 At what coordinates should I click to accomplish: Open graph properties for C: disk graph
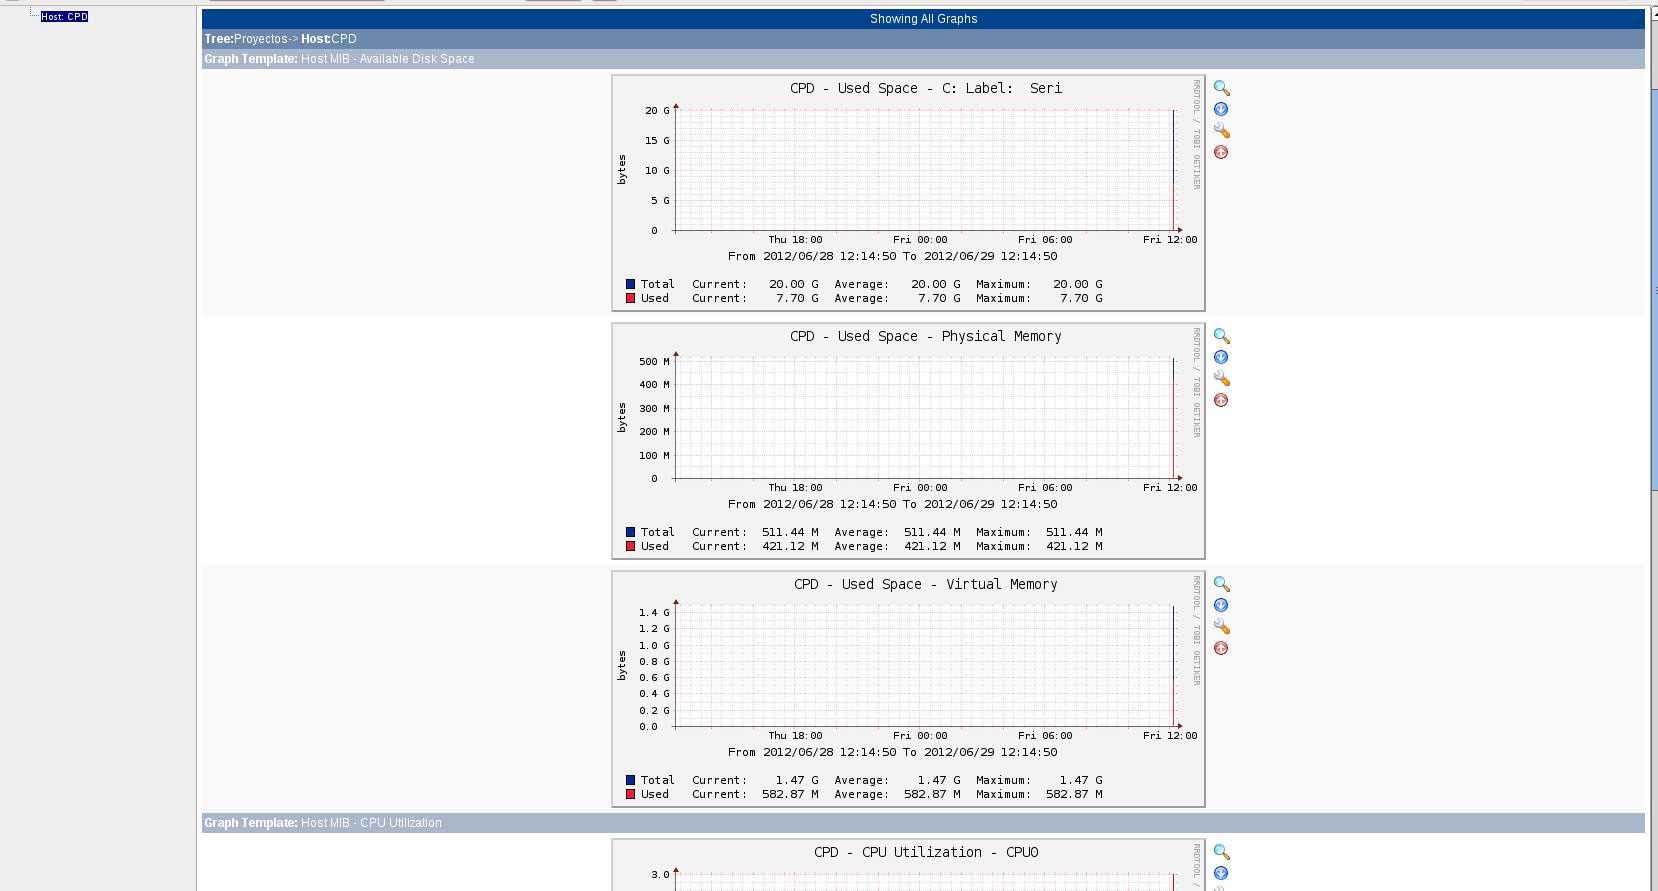[1221, 131]
